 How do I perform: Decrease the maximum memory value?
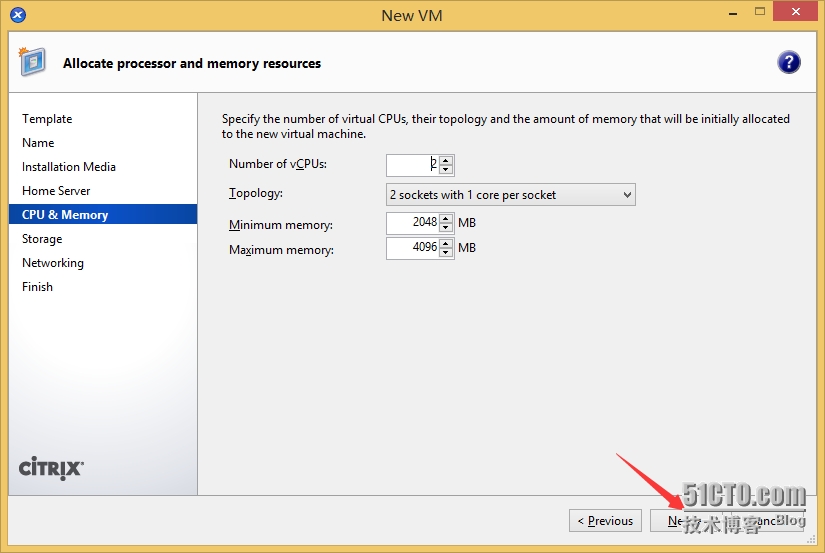pyautogui.click(x=446, y=253)
